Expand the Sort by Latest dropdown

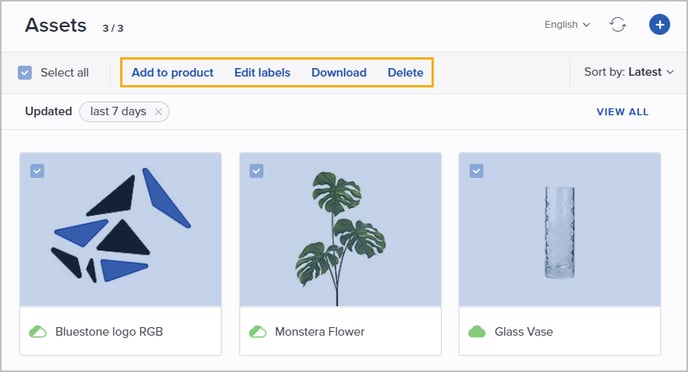629,72
